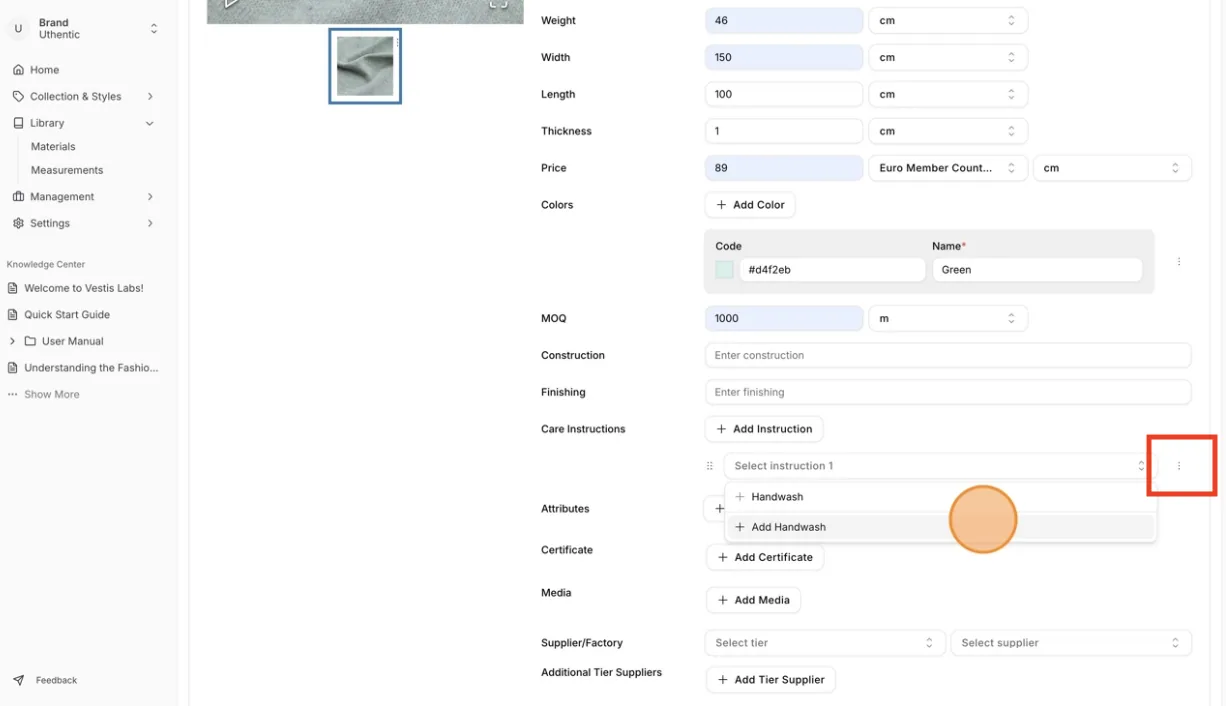Click the Feedback paper plane icon
1226x706 pixels.
point(18,680)
